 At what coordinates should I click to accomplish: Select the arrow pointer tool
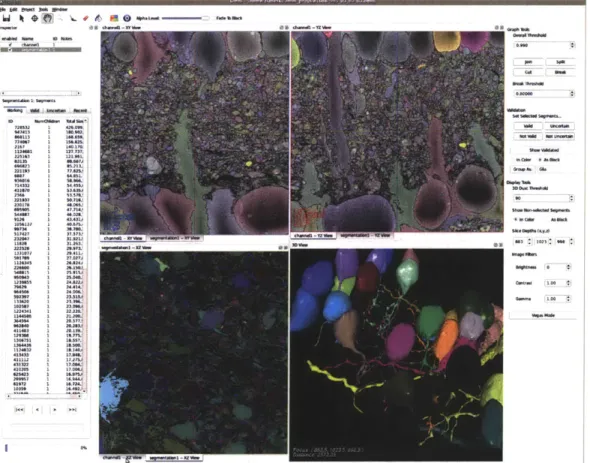click(x=21, y=18)
